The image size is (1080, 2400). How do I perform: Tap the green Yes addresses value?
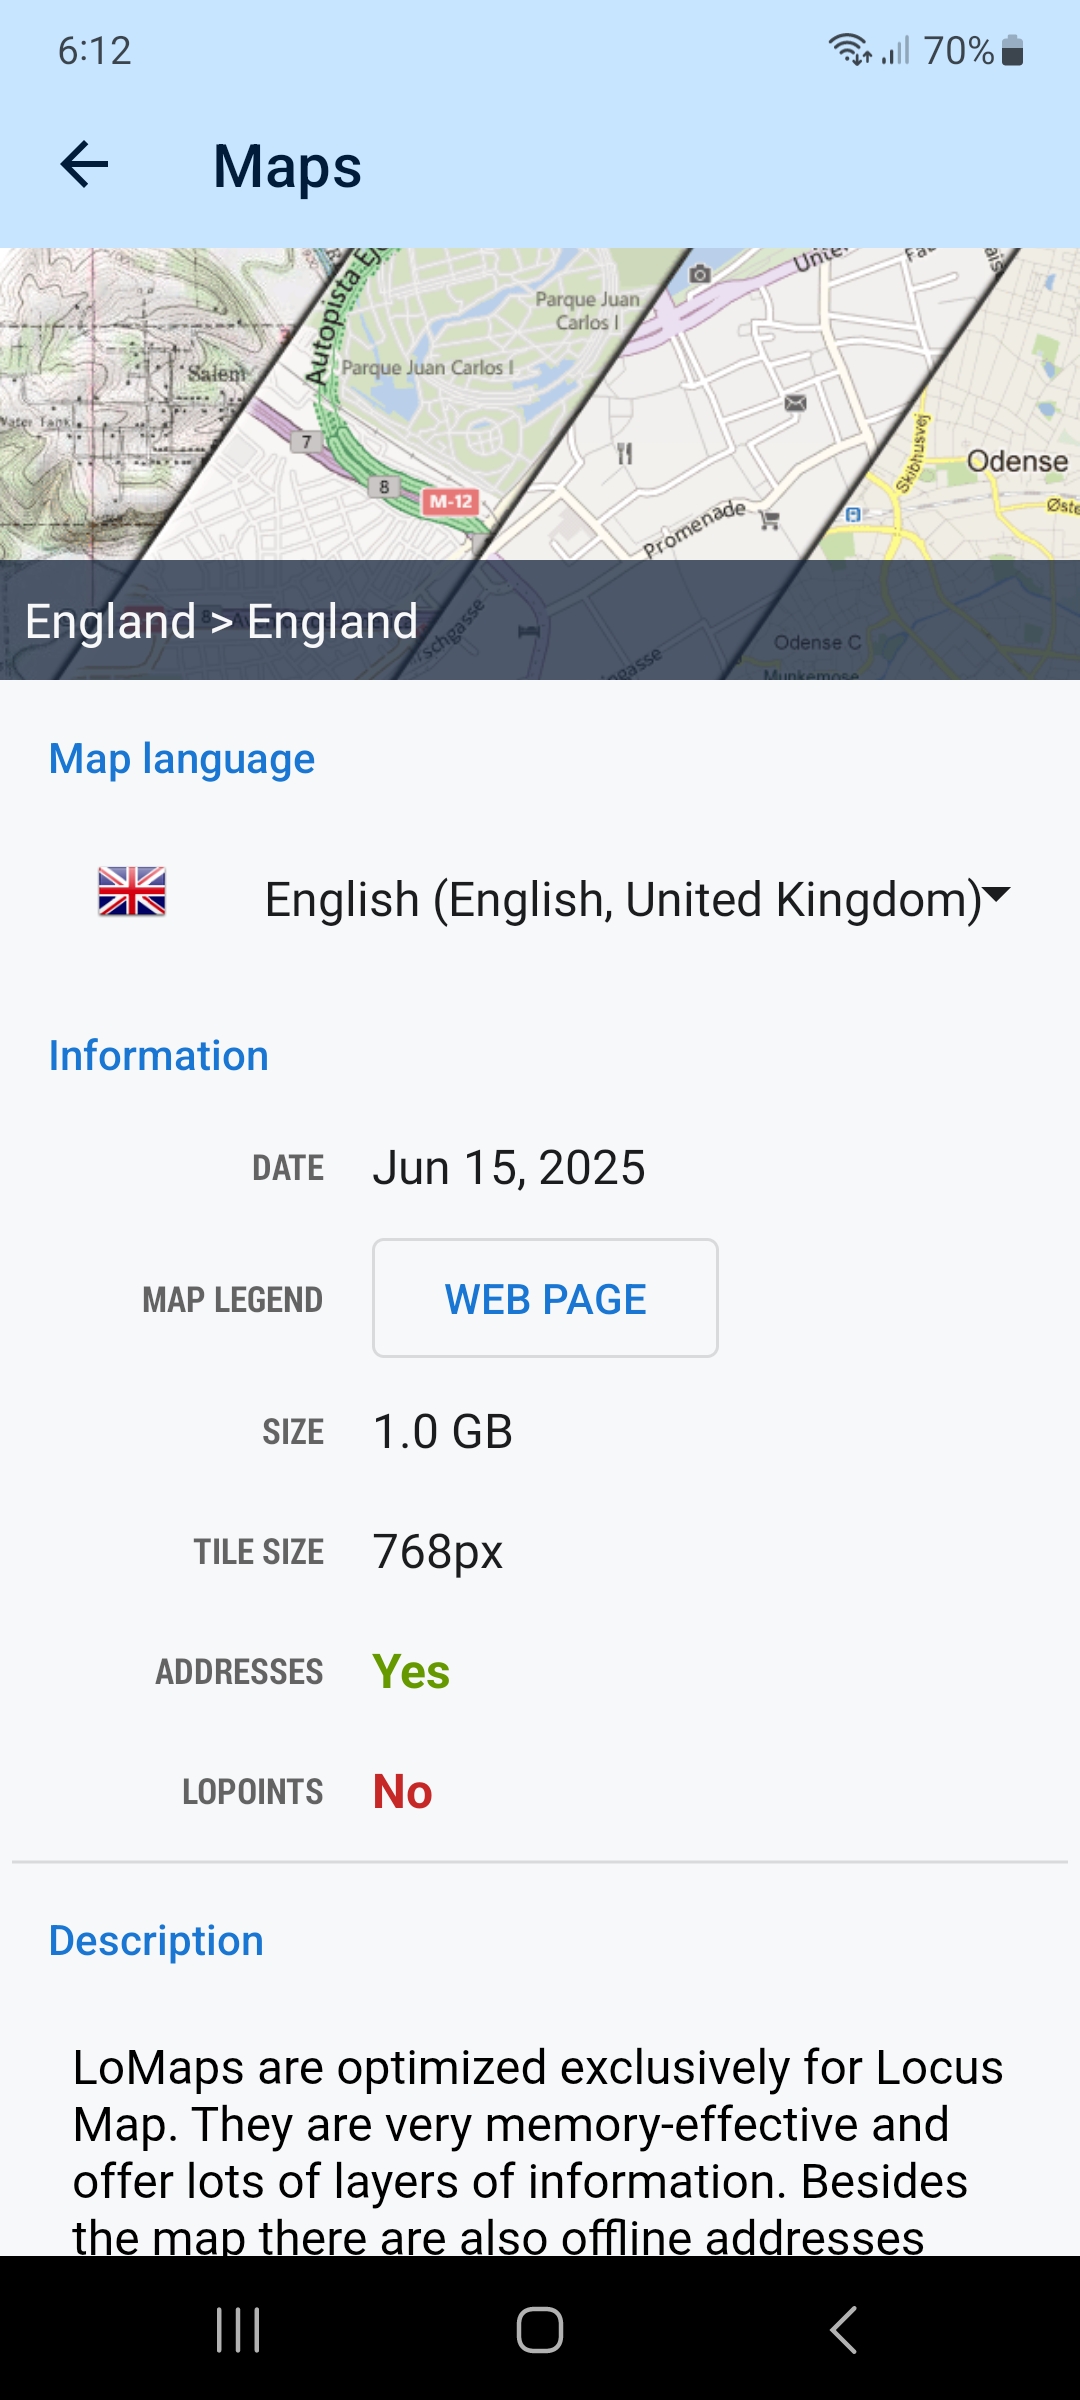(411, 1672)
